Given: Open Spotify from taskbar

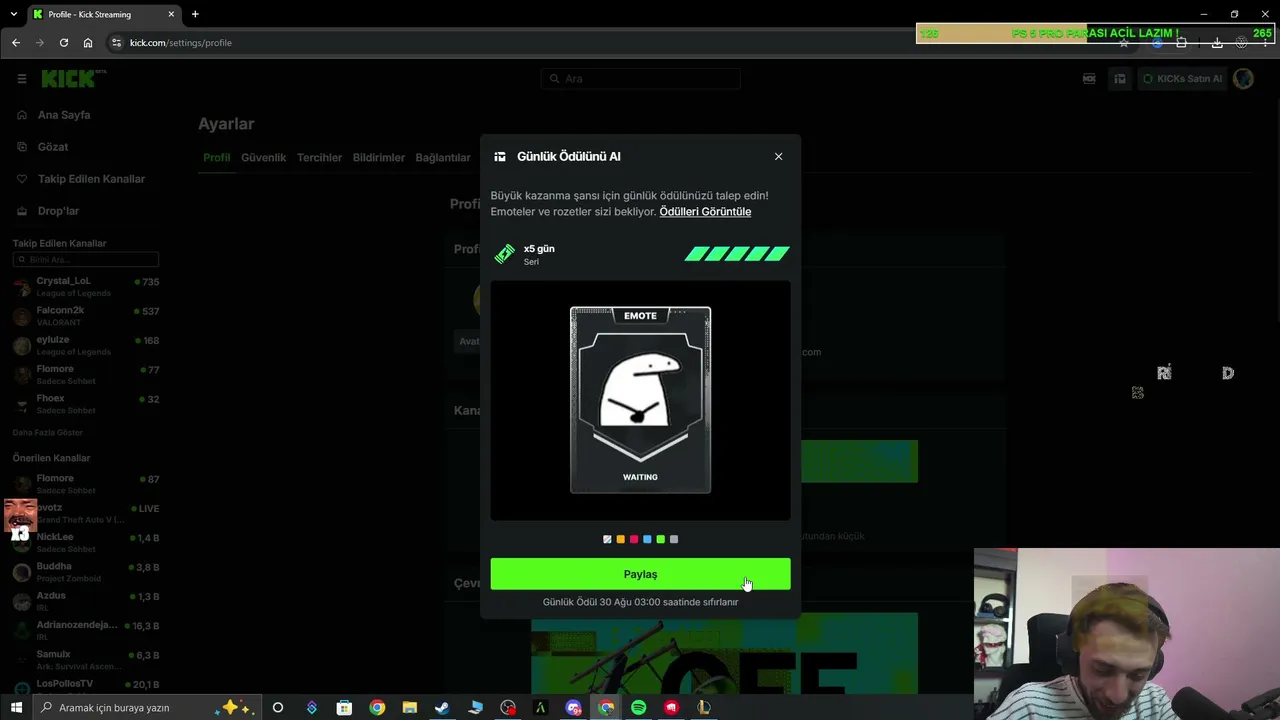Looking at the screenshot, I should coord(638,708).
